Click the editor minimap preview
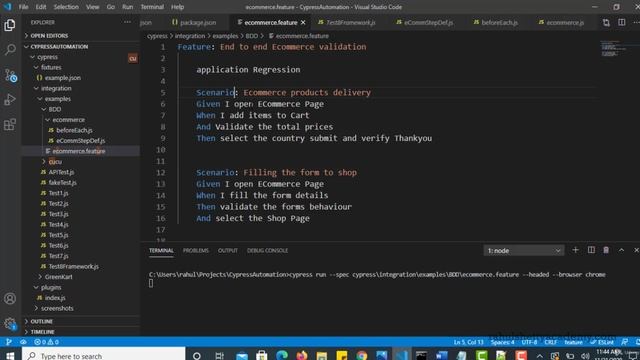The width and height of the screenshot is (640, 360). 613,49
